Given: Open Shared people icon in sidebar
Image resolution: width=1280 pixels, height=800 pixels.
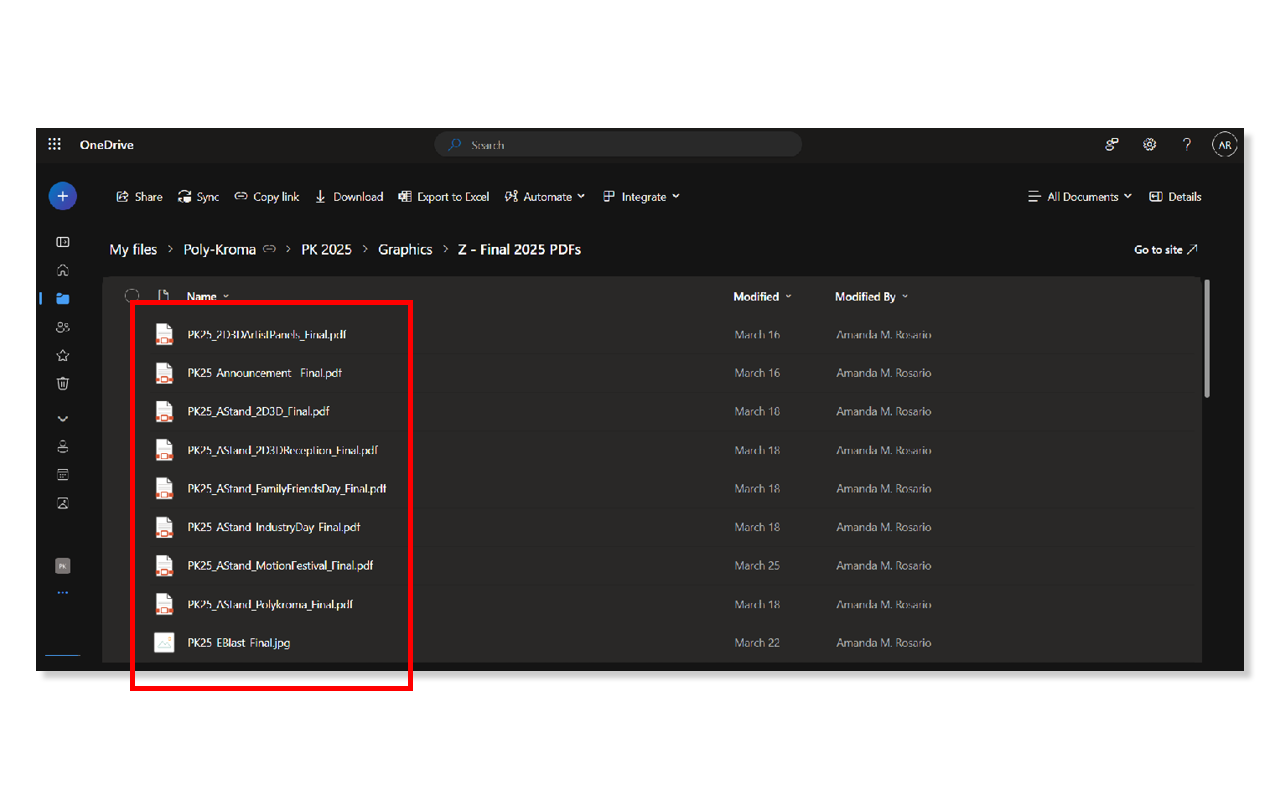Looking at the screenshot, I should [x=63, y=327].
